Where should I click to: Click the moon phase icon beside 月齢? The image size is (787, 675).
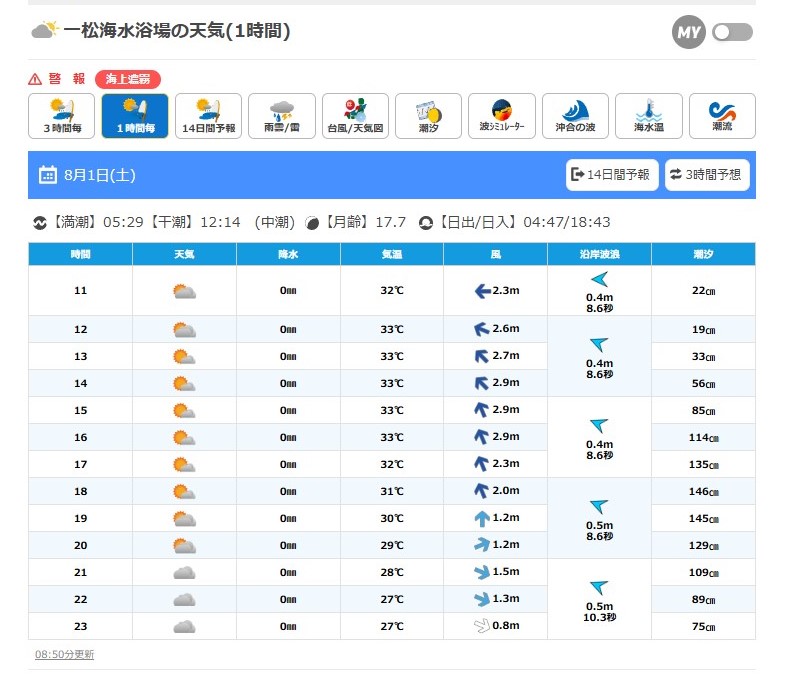[x=312, y=223]
